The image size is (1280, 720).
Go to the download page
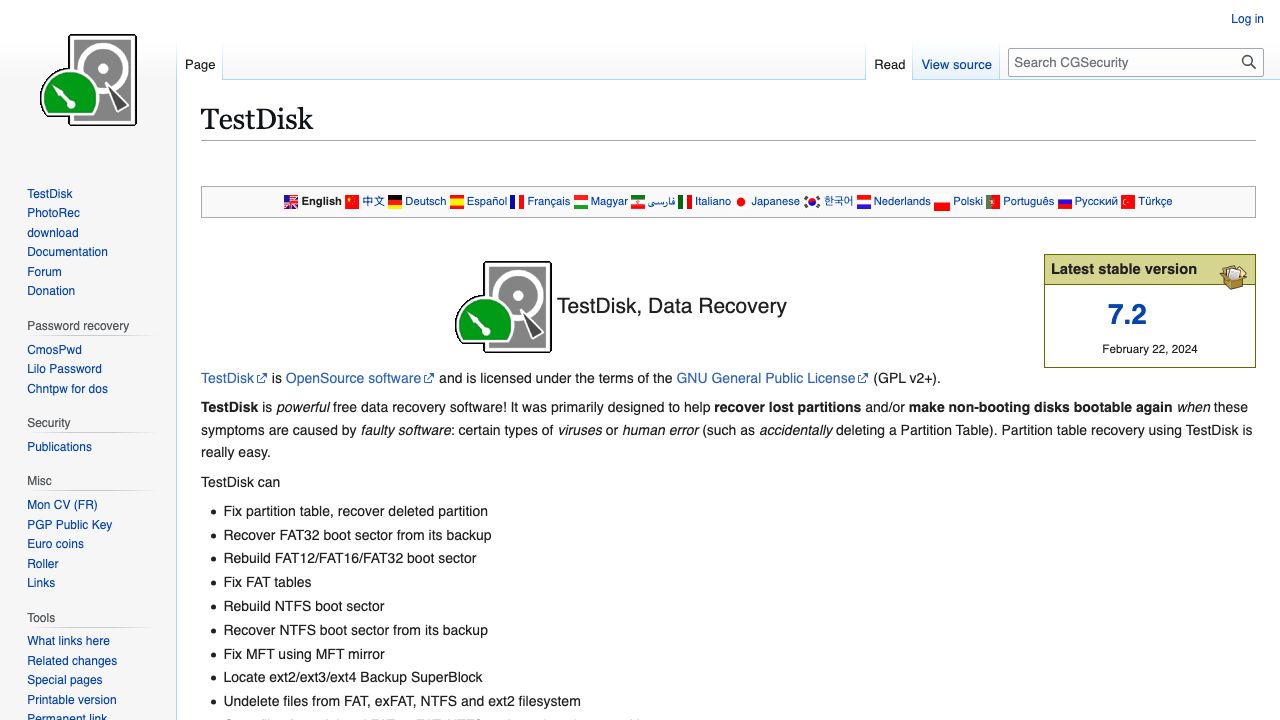tap(53, 233)
